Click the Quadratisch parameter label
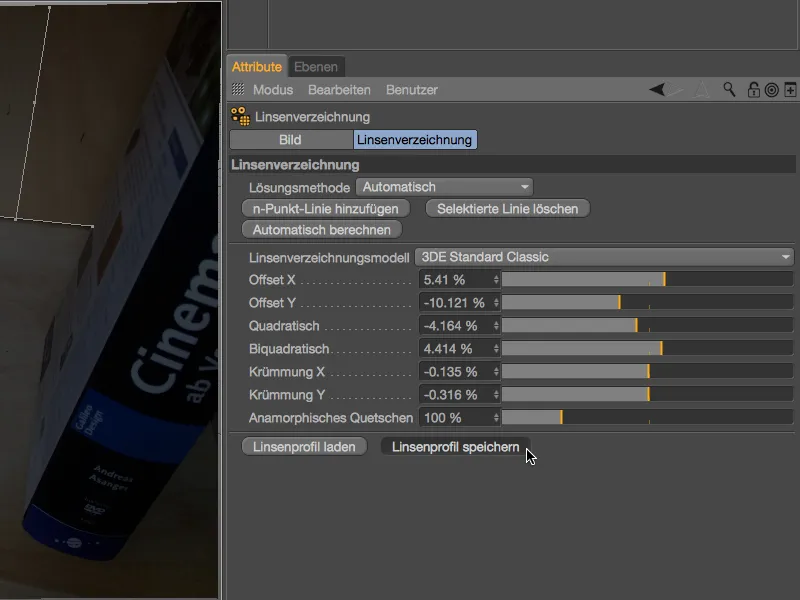Screen dimensions: 800x600 pos(284,326)
